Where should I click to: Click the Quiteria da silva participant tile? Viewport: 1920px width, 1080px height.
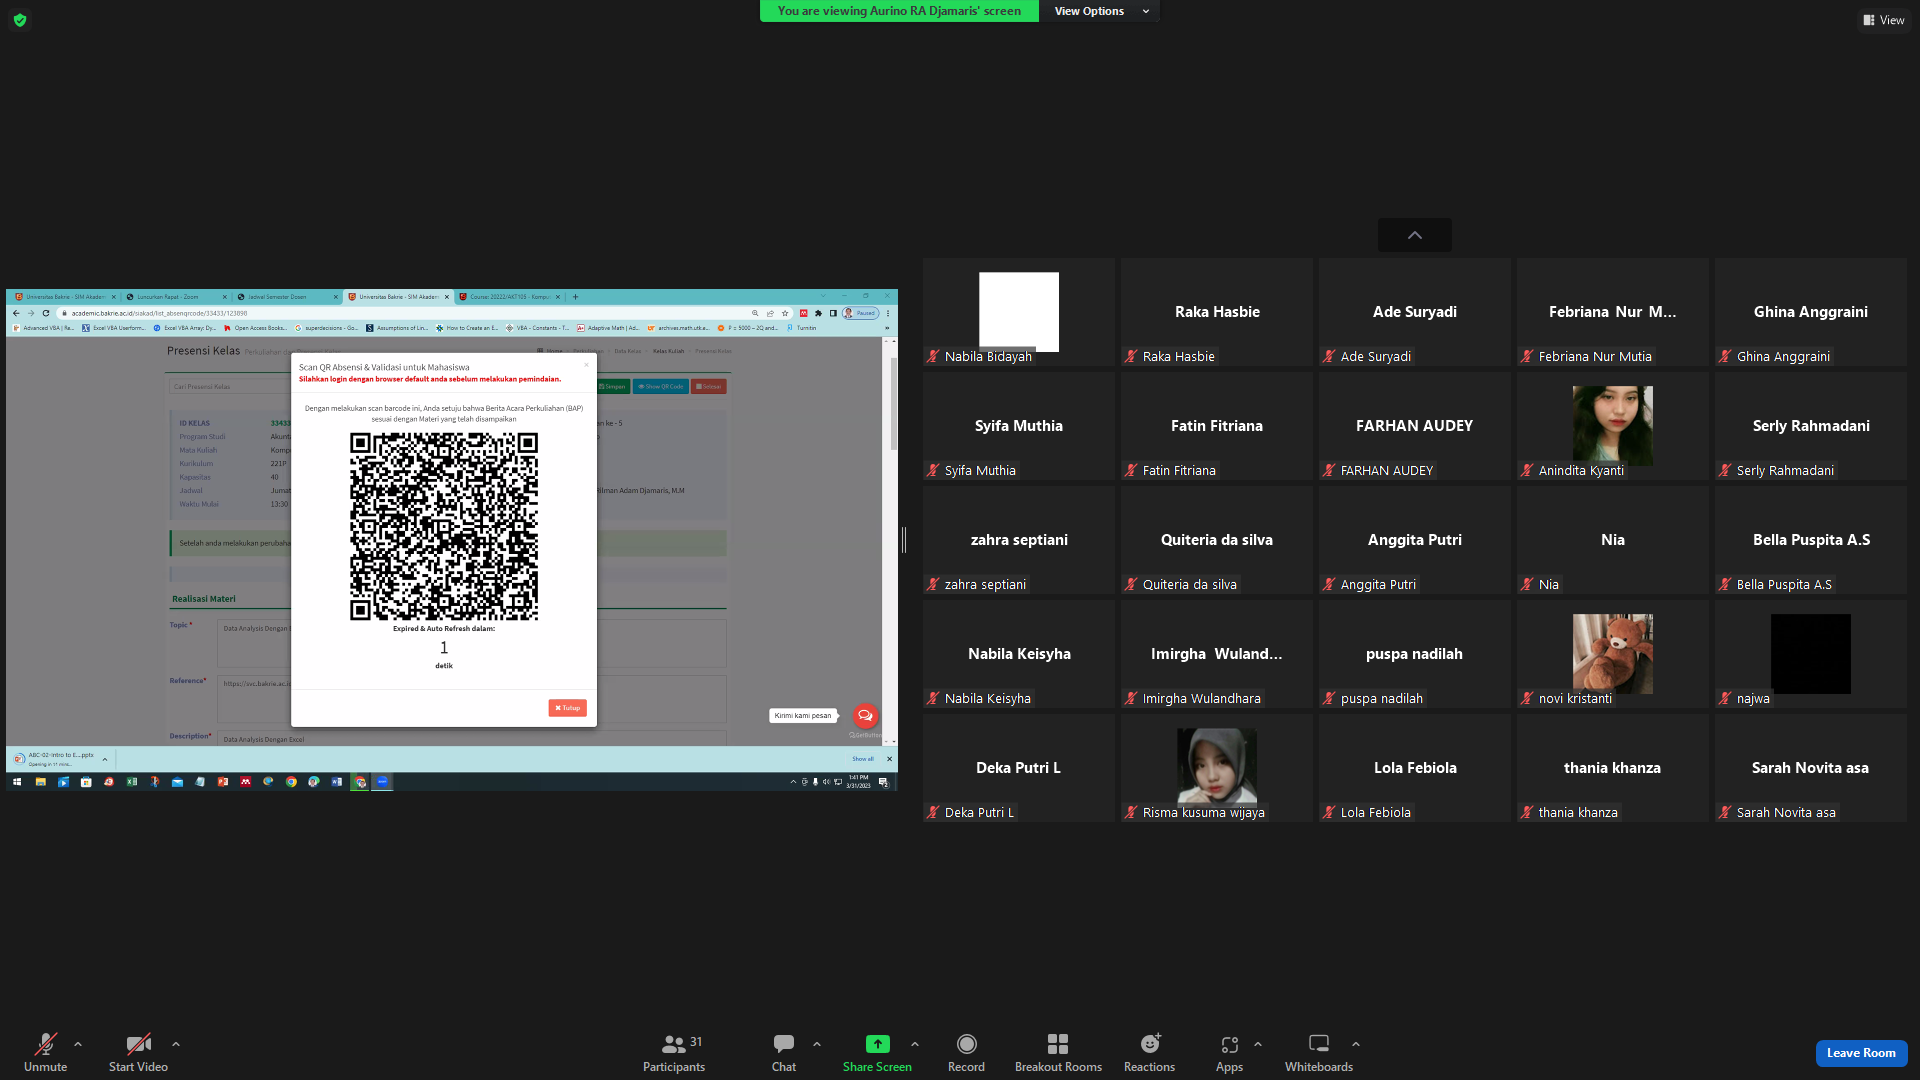click(x=1217, y=540)
